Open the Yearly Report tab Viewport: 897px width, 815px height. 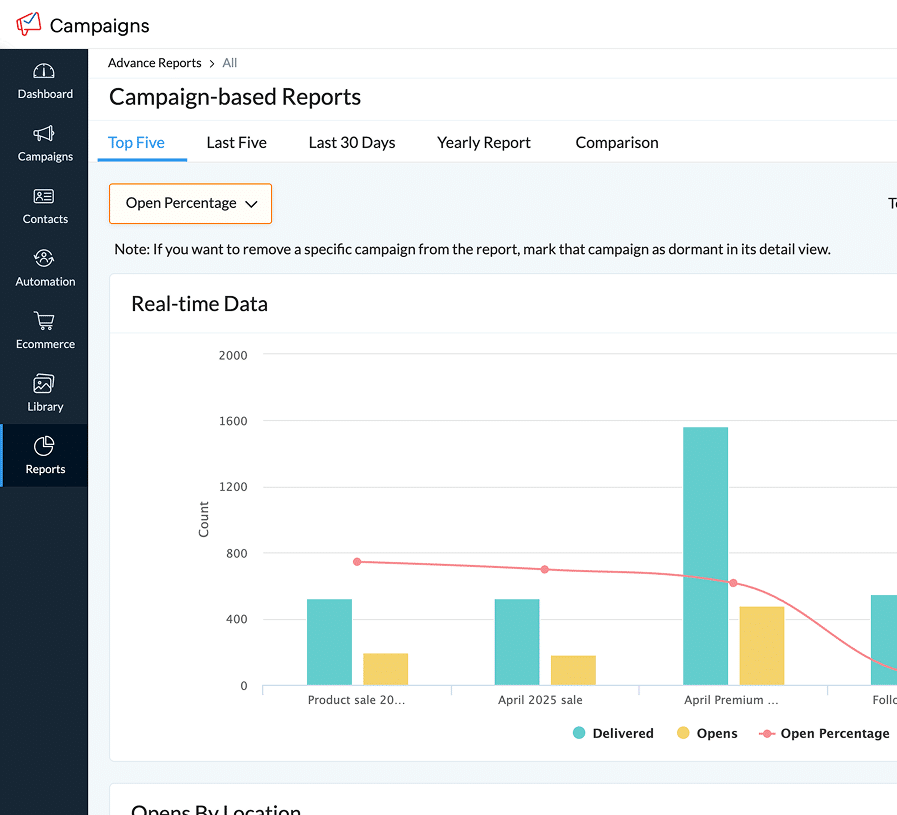tap(484, 143)
